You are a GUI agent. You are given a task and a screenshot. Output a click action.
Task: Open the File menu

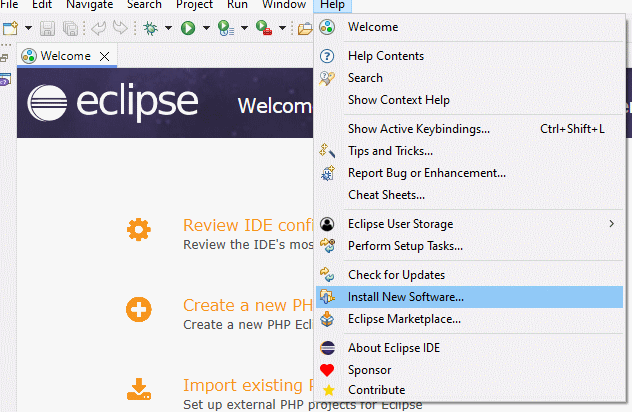(9, 4)
